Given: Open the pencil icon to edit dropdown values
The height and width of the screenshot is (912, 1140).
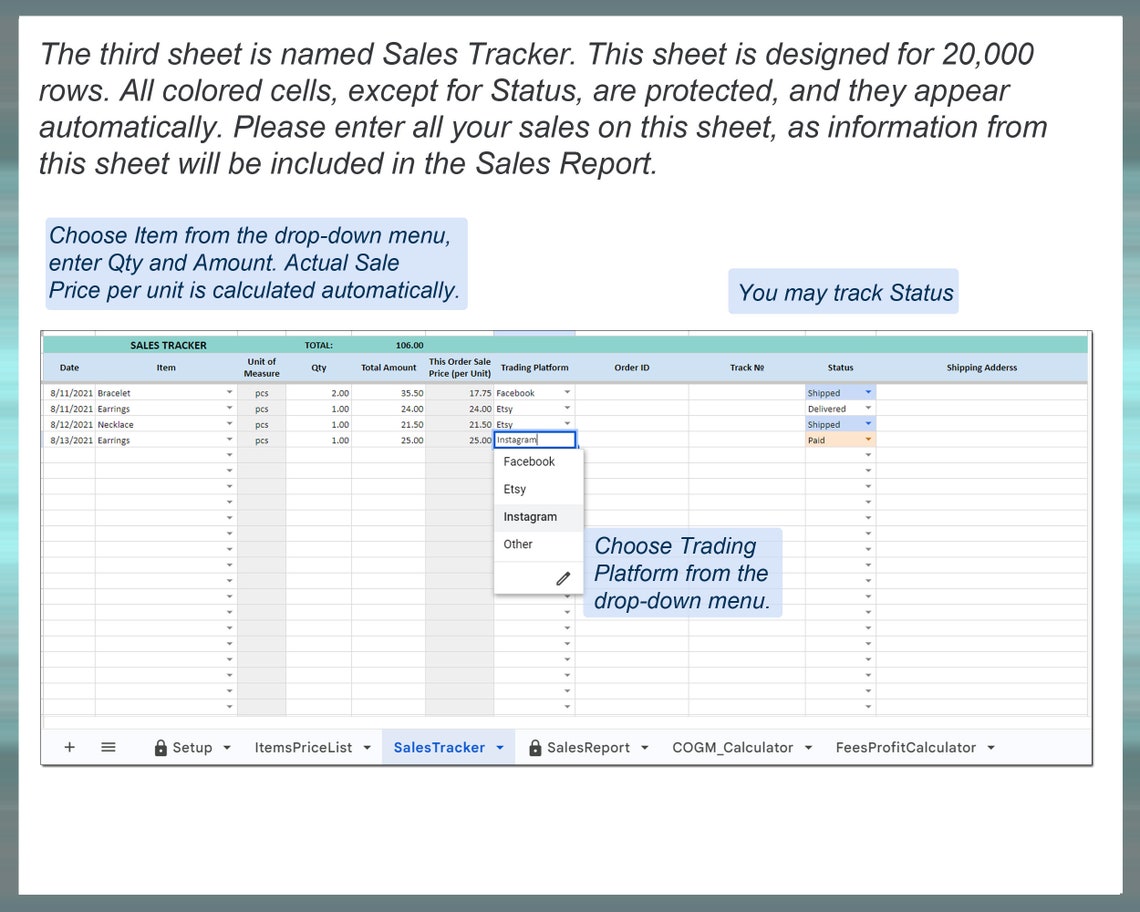Looking at the screenshot, I should pyautogui.click(x=562, y=578).
